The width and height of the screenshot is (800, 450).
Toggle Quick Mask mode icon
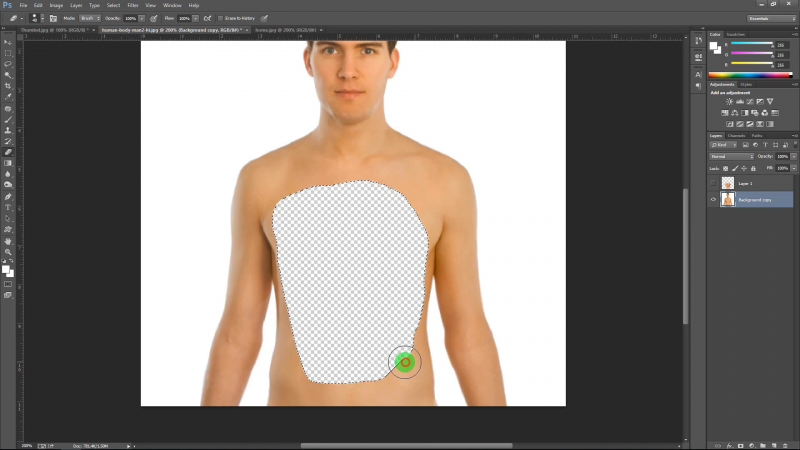pos(8,284)
